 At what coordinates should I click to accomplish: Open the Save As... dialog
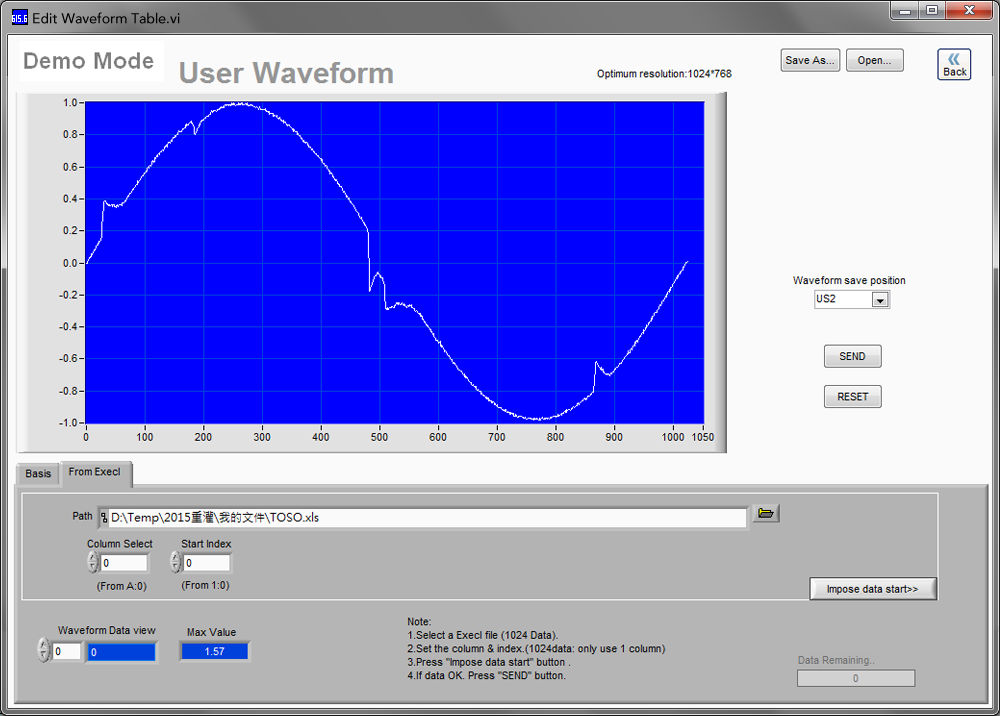pyautogui.click(x=810, y=61)
